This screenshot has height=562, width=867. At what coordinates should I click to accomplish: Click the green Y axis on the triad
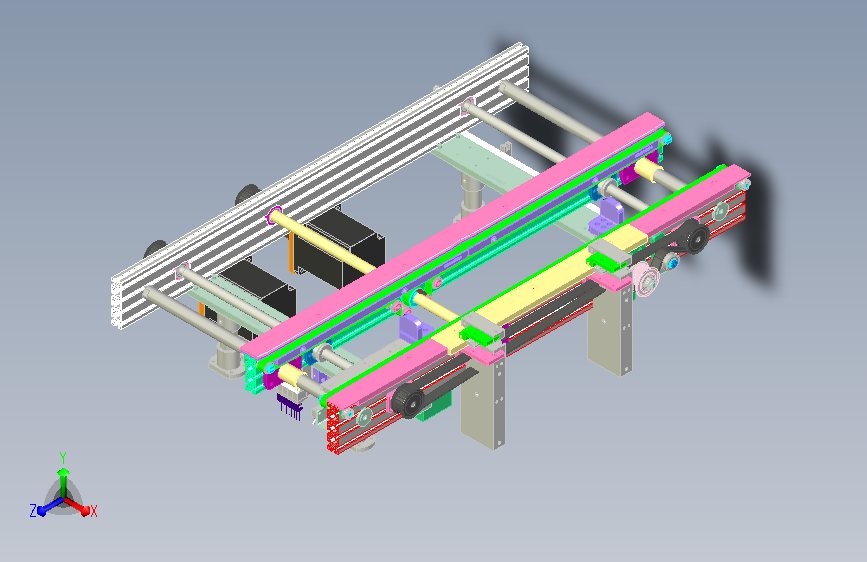pyautogui.click(x=64, y=480)
